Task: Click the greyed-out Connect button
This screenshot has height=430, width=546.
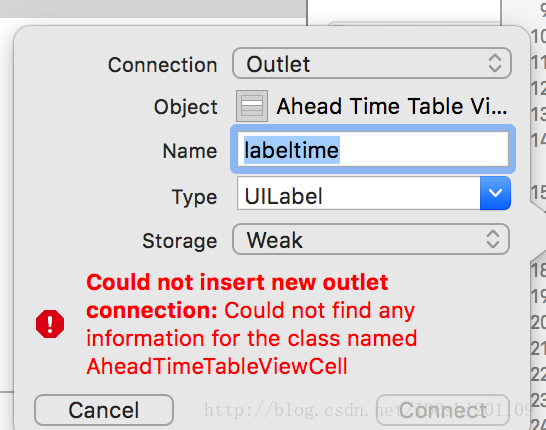Action: coord(443,410)
